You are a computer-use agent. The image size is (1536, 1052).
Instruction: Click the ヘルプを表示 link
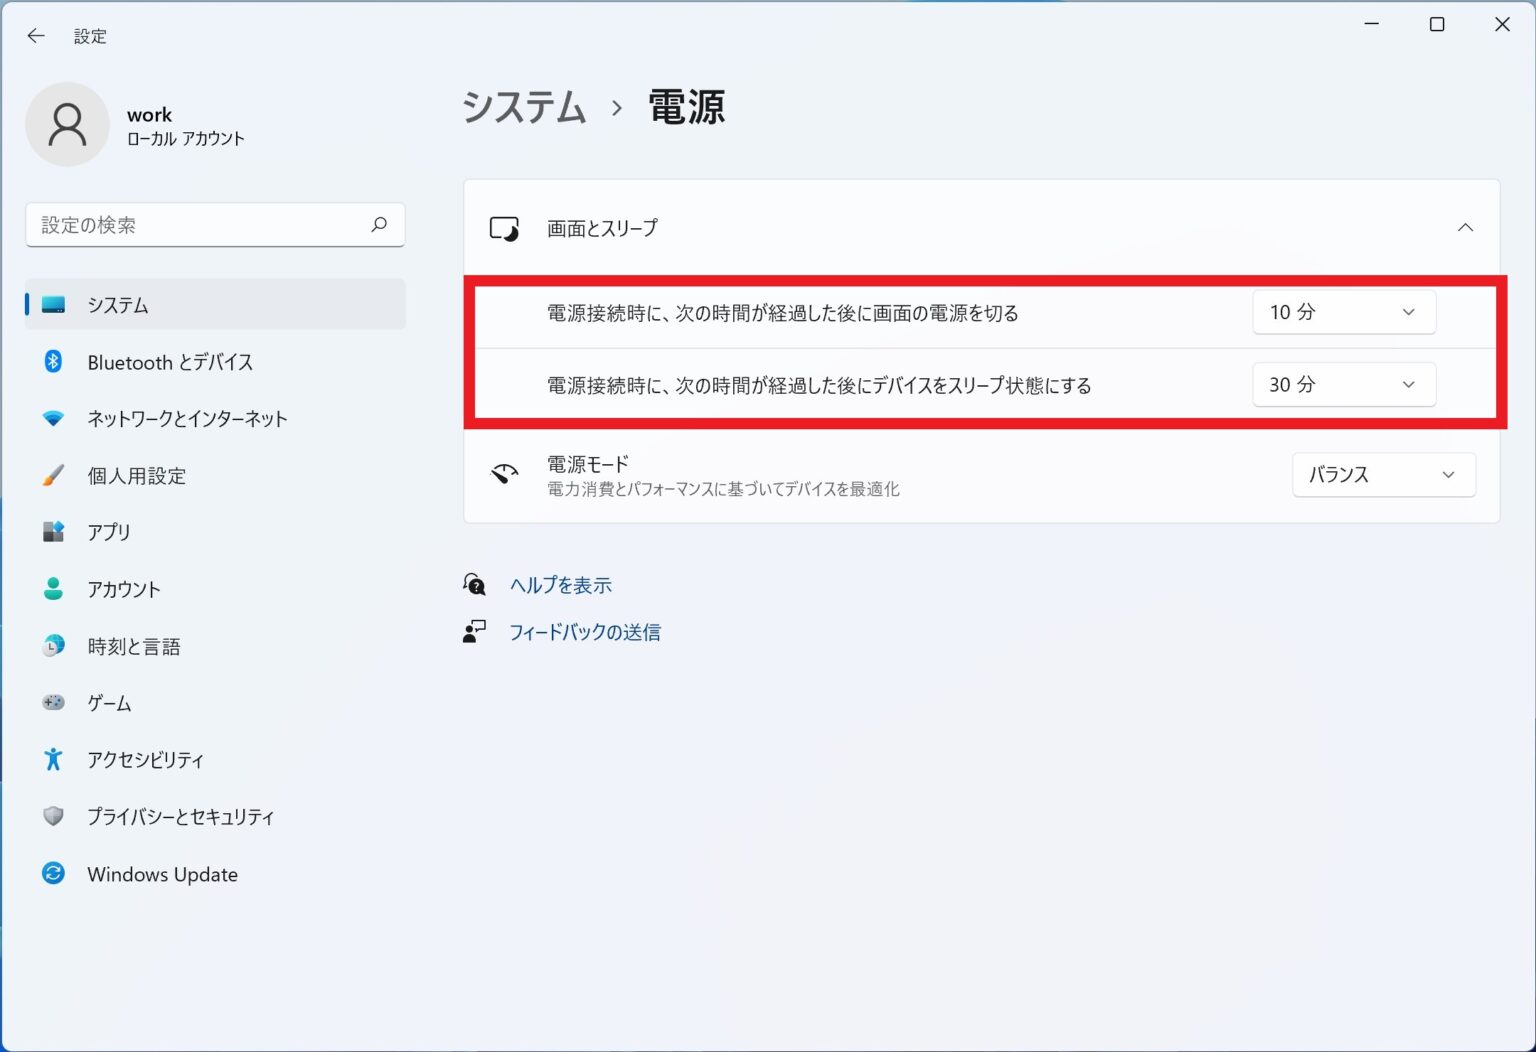tap(560, 585)
